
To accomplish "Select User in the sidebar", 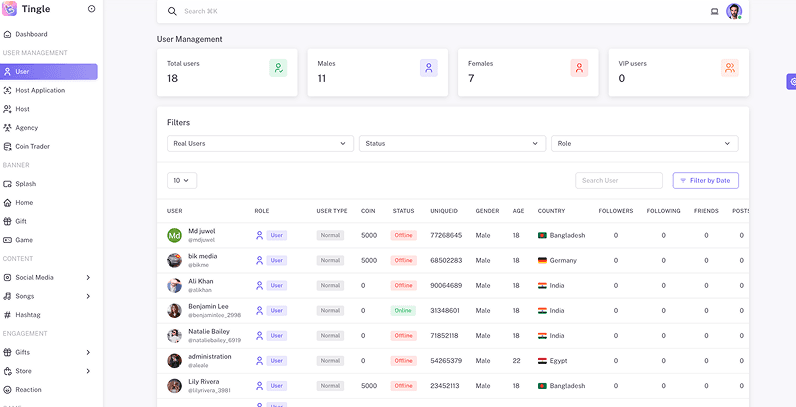I will pyautogui.click(x=49, y=72).
